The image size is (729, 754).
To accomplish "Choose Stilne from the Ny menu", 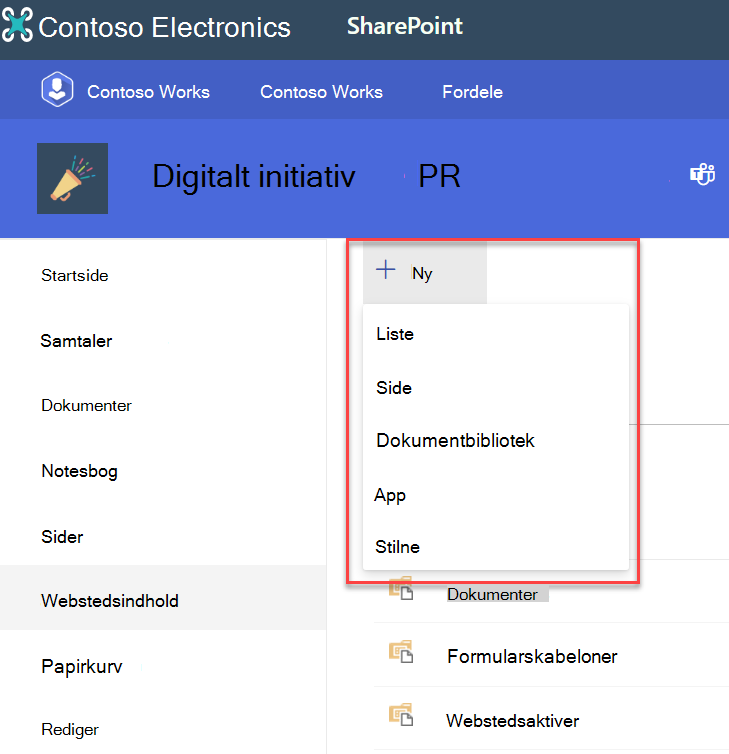I will click(496, 547).
